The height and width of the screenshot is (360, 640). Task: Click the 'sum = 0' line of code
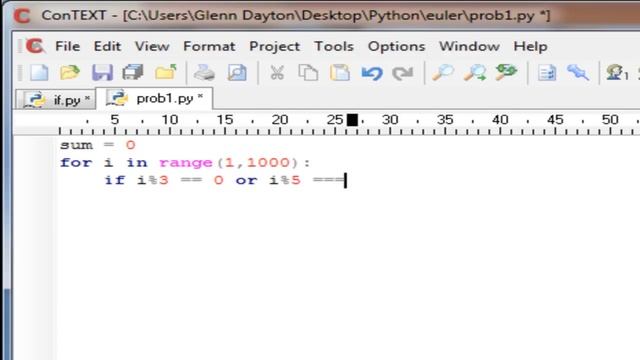[x=98, y=145]
